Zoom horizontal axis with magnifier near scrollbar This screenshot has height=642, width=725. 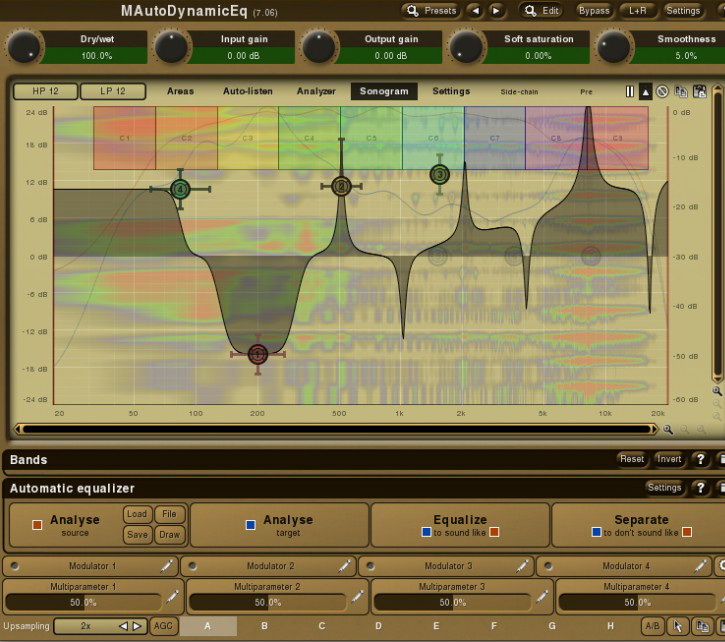(668, 430)
